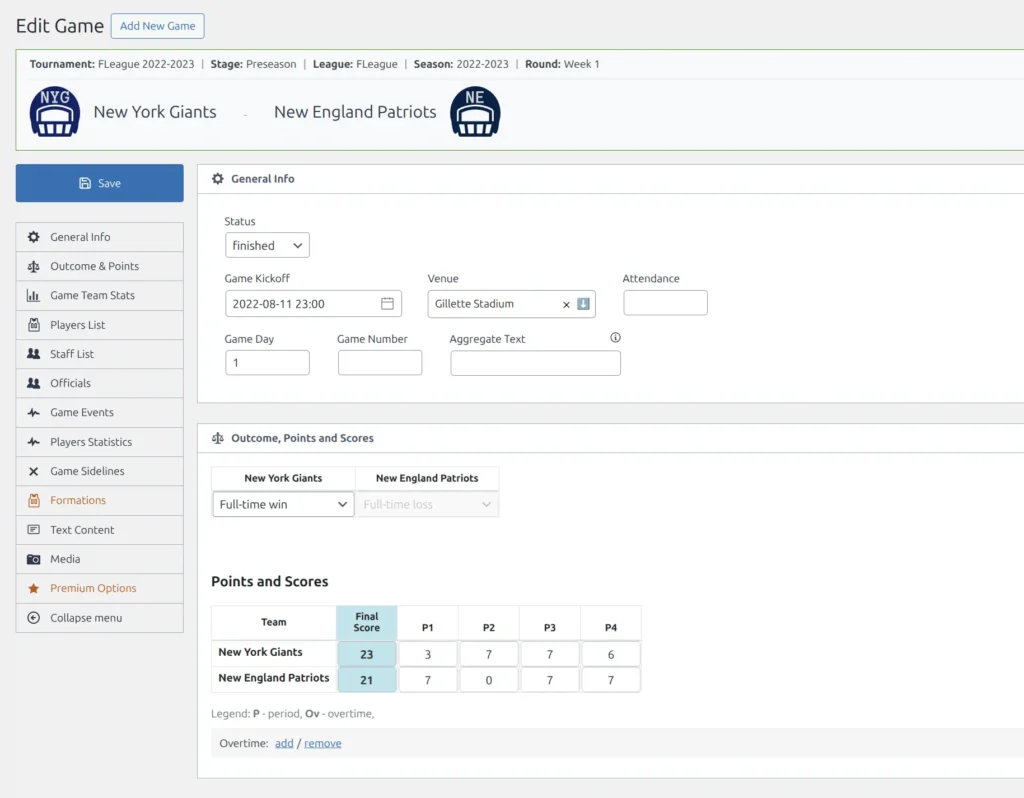Click the Points and Scores heading
1024x798 pixels.
(x=270, y=581)
